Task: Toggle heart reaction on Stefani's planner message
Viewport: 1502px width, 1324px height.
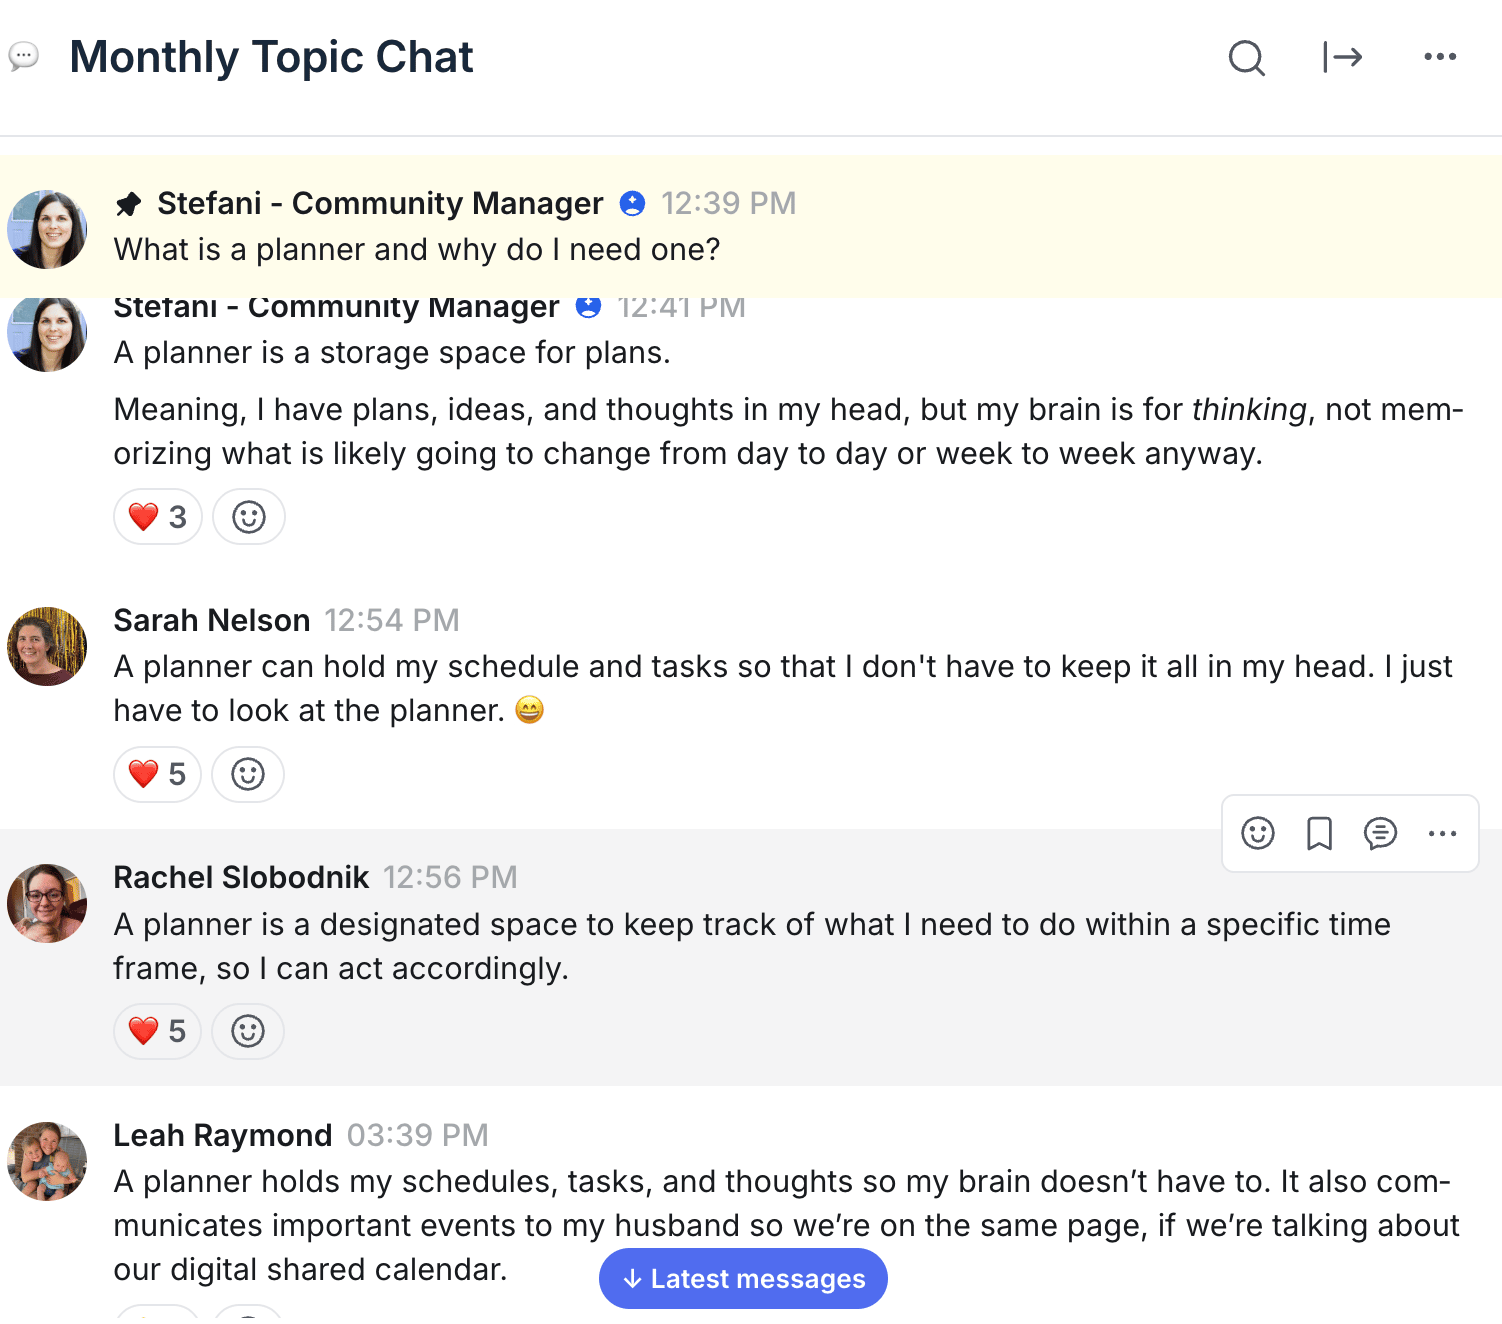Action: (158, 517)
